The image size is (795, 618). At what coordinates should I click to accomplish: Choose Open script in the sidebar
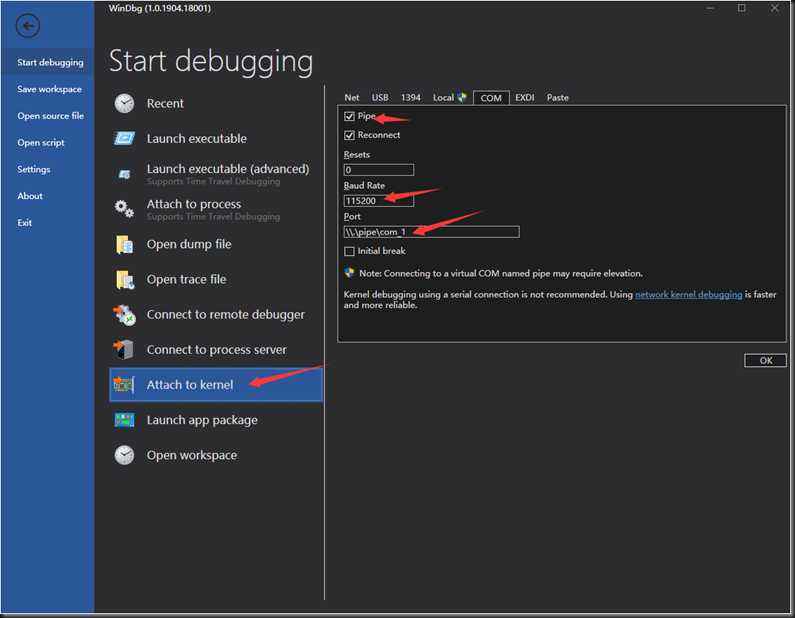pyautogui.click(x=41, y=143)
